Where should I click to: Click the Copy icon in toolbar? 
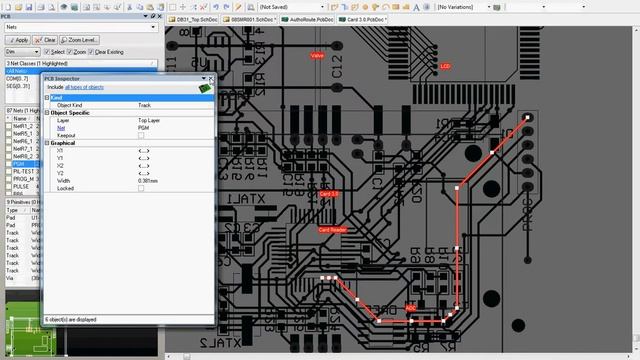tap(140, 7)
